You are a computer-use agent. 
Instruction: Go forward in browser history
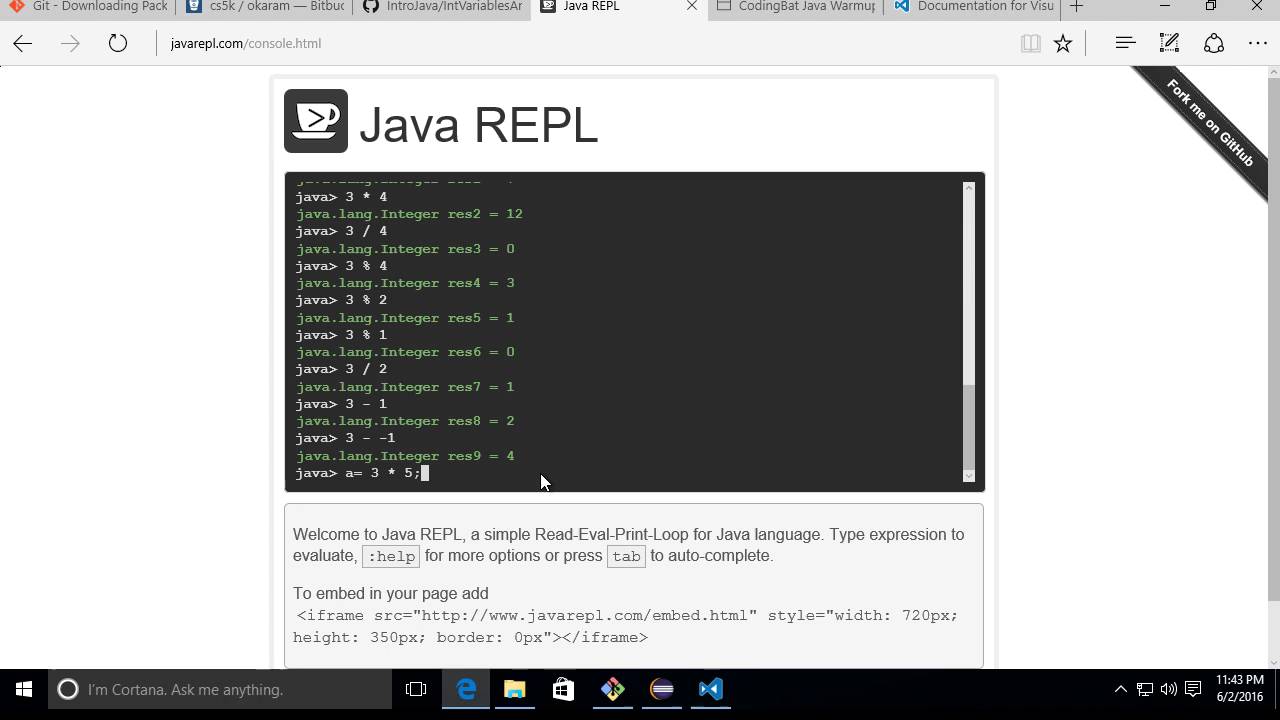coord(70,43)
